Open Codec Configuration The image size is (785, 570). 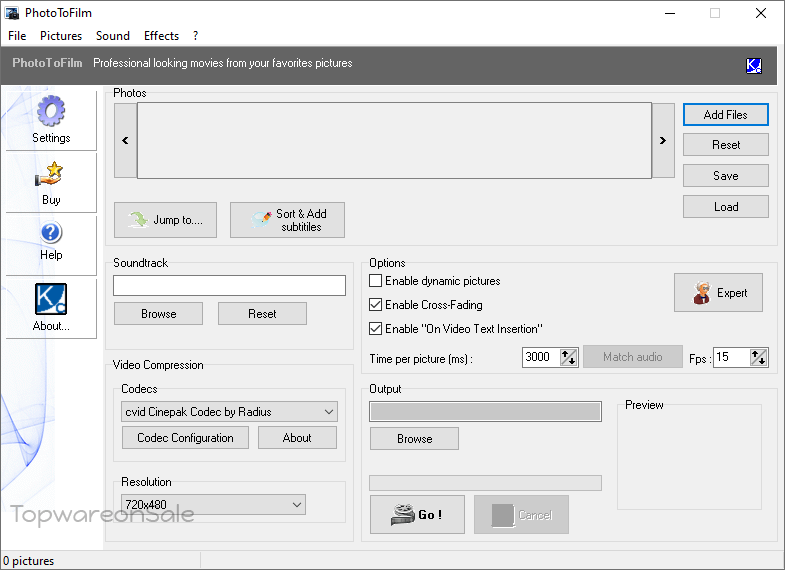click(185, 438)
